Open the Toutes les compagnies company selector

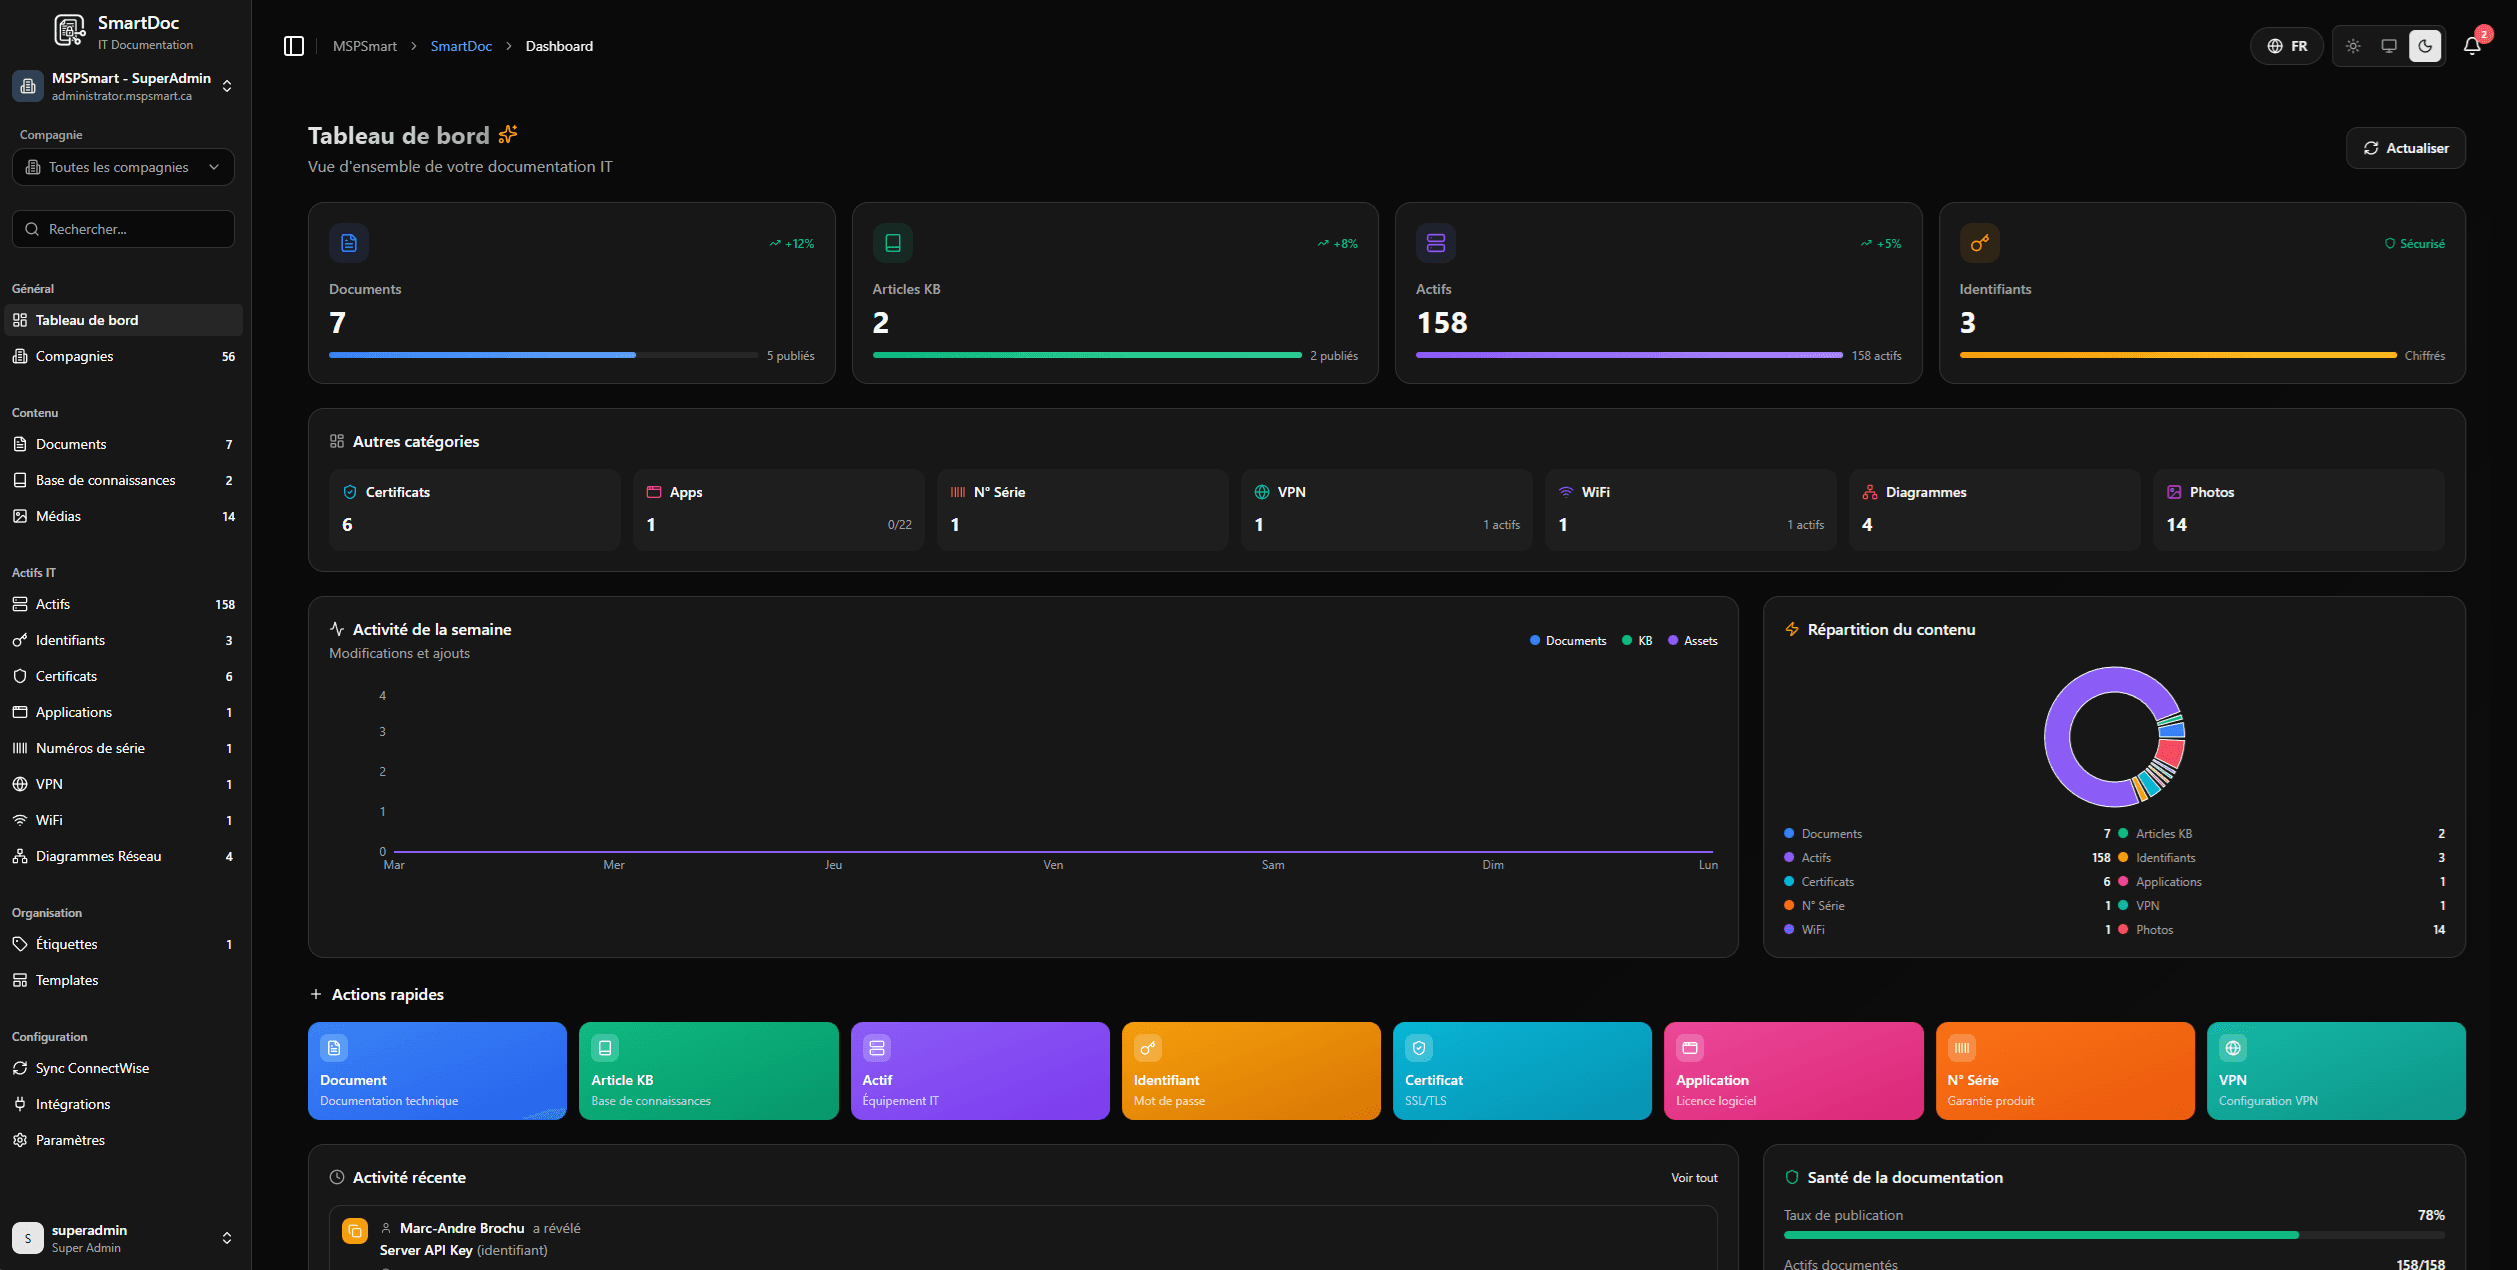tap(122, 167)
